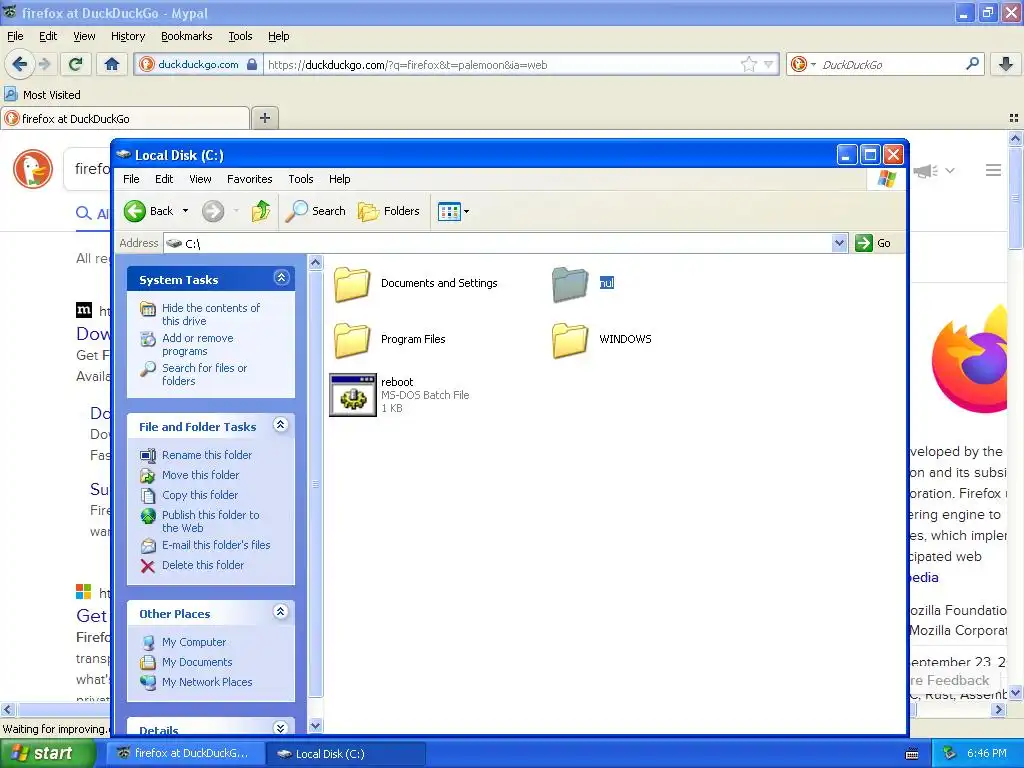Click Rename this folder task
Image resolution: width=1024 pixels, height=768 pixels.
(206, 455)
